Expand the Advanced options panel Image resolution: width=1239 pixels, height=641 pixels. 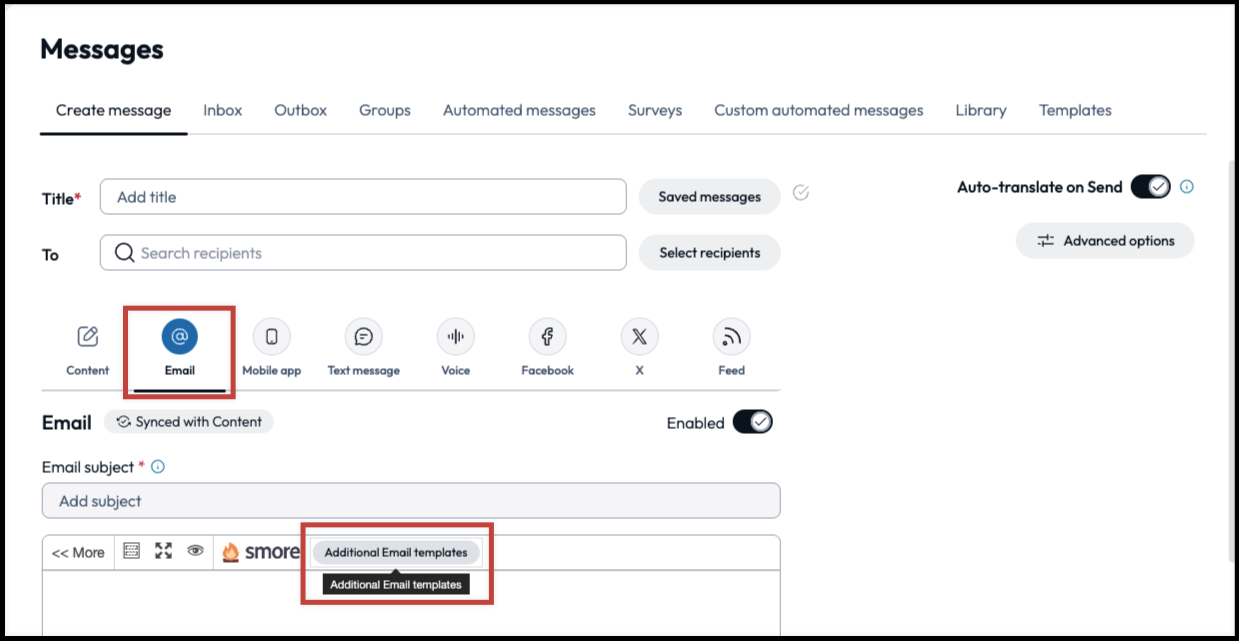coord(1105,241)
